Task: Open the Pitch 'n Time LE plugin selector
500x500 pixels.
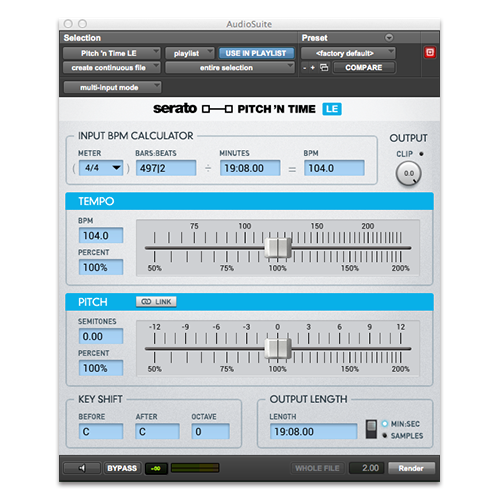Action: coord(112,53)
